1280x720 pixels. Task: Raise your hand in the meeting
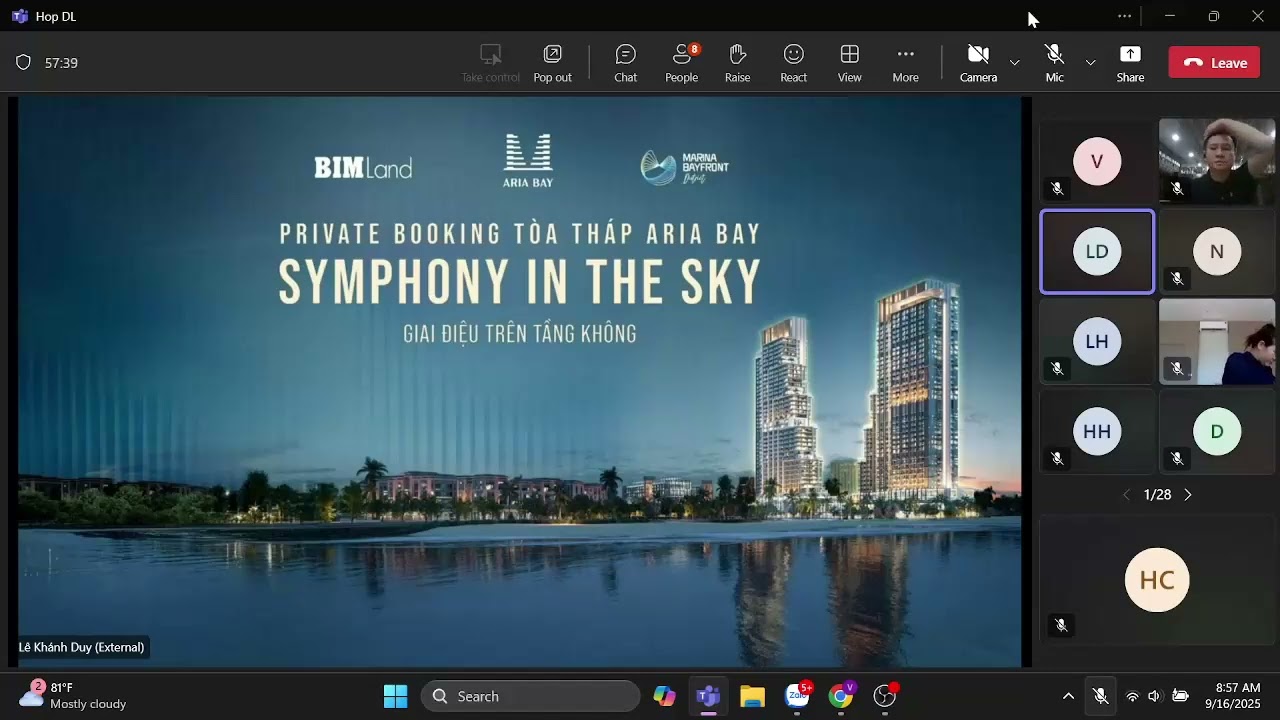pos(738,63)
